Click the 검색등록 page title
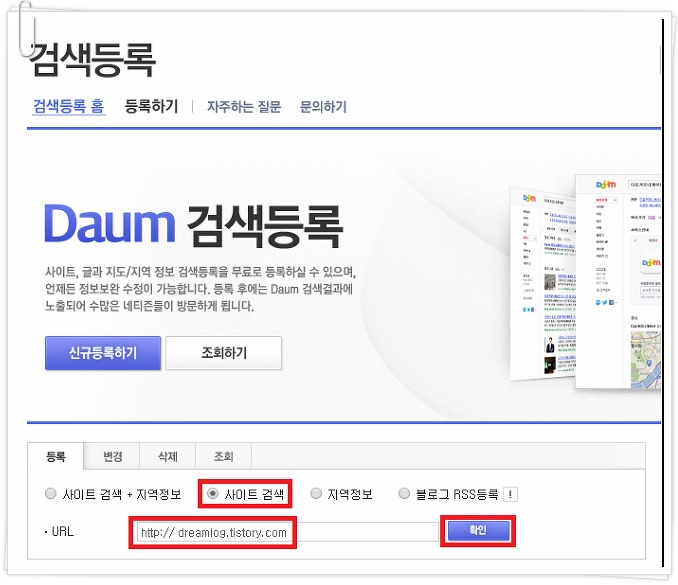The width and height of the screenshot is (678, 585). 92,60
